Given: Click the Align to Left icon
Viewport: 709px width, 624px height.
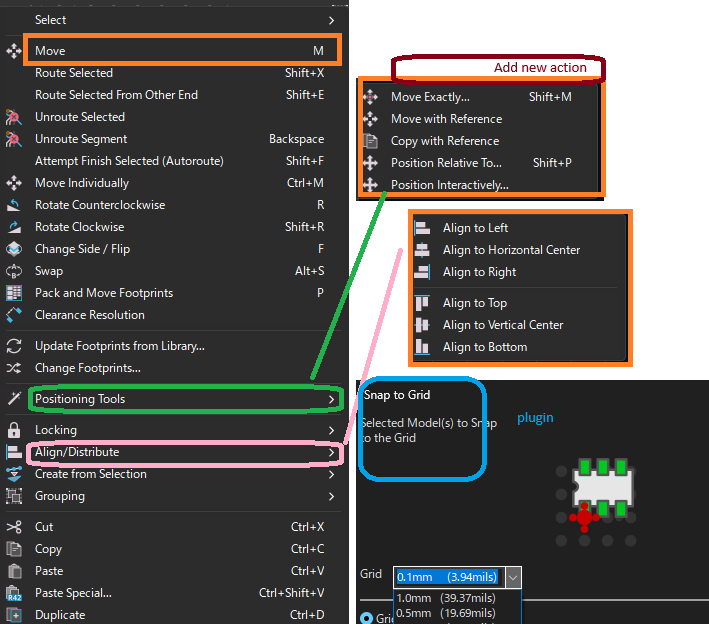Looking at the screenshot, I should 422,228.
